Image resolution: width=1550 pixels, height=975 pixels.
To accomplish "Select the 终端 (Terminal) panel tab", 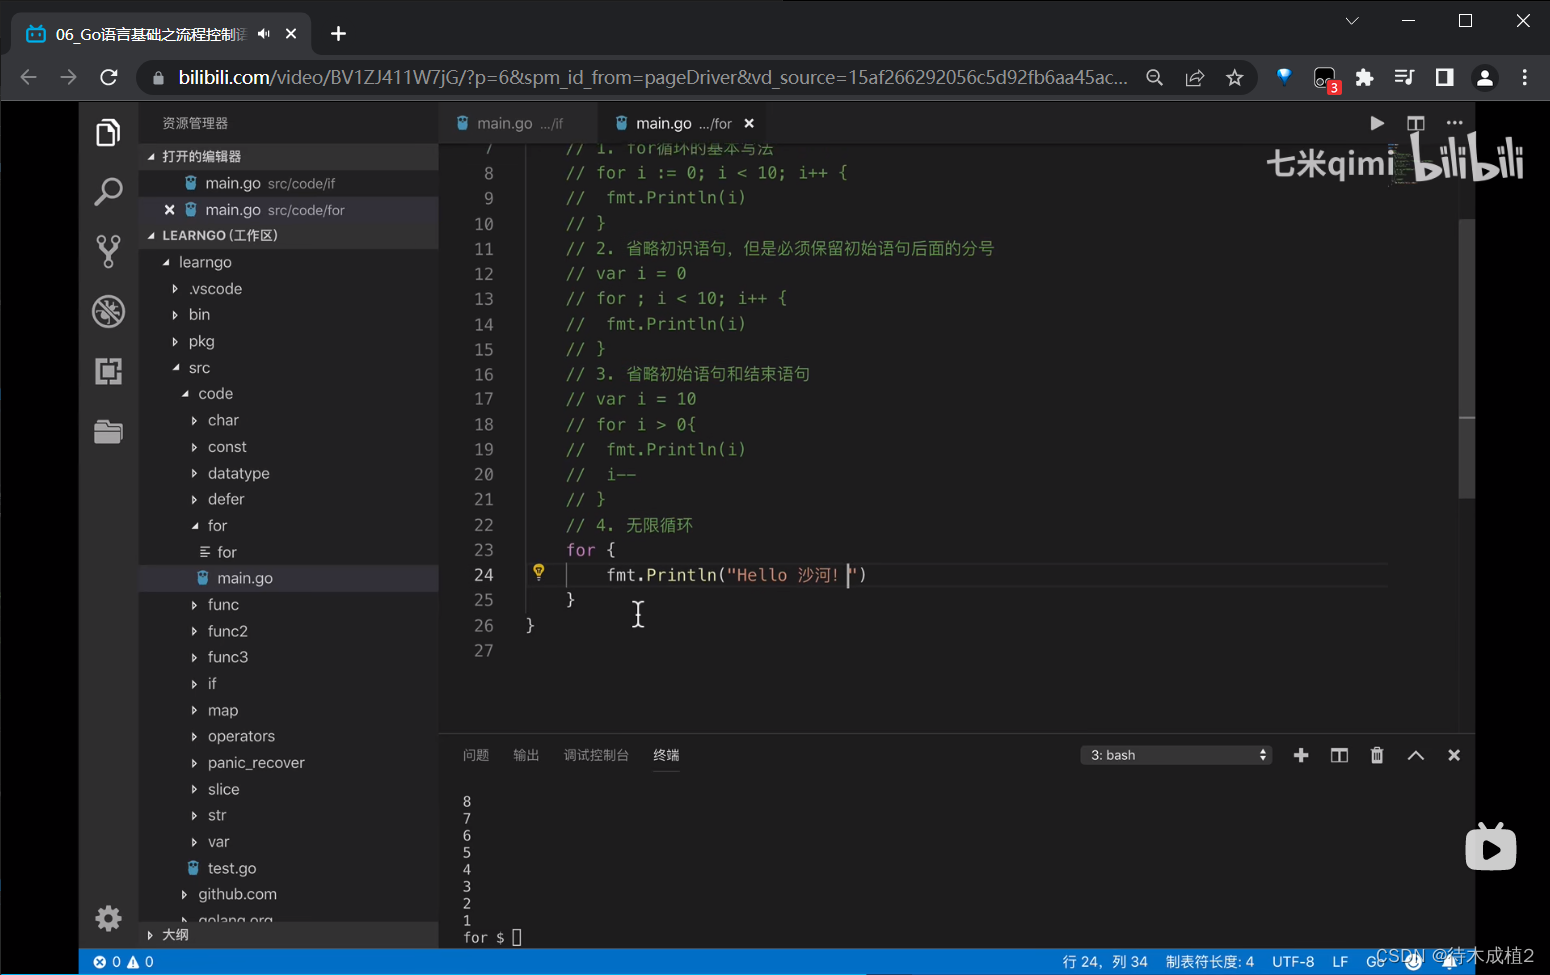I will (666, 755).
